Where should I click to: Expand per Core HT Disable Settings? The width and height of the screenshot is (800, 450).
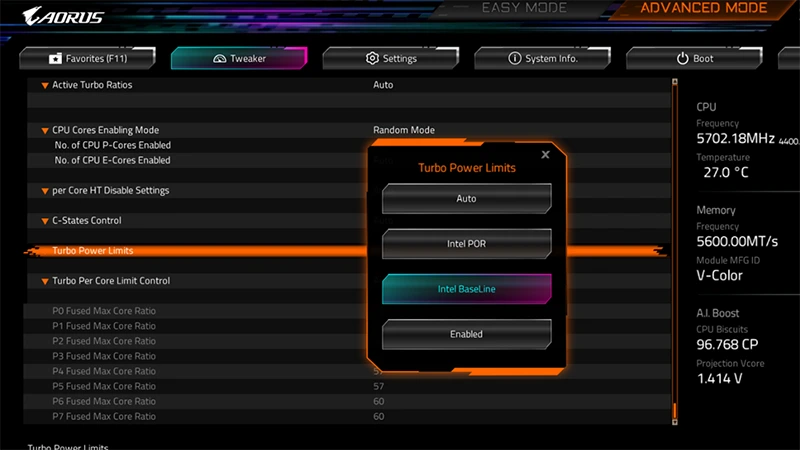pyautogui.click(x=45, y=191)
